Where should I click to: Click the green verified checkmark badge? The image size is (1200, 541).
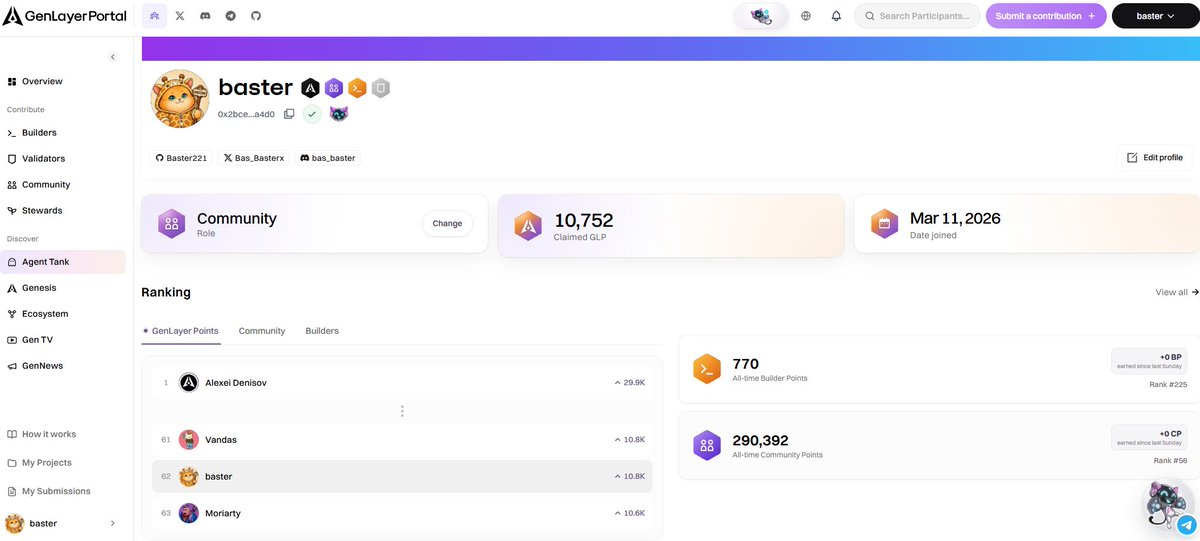point(313,114)
